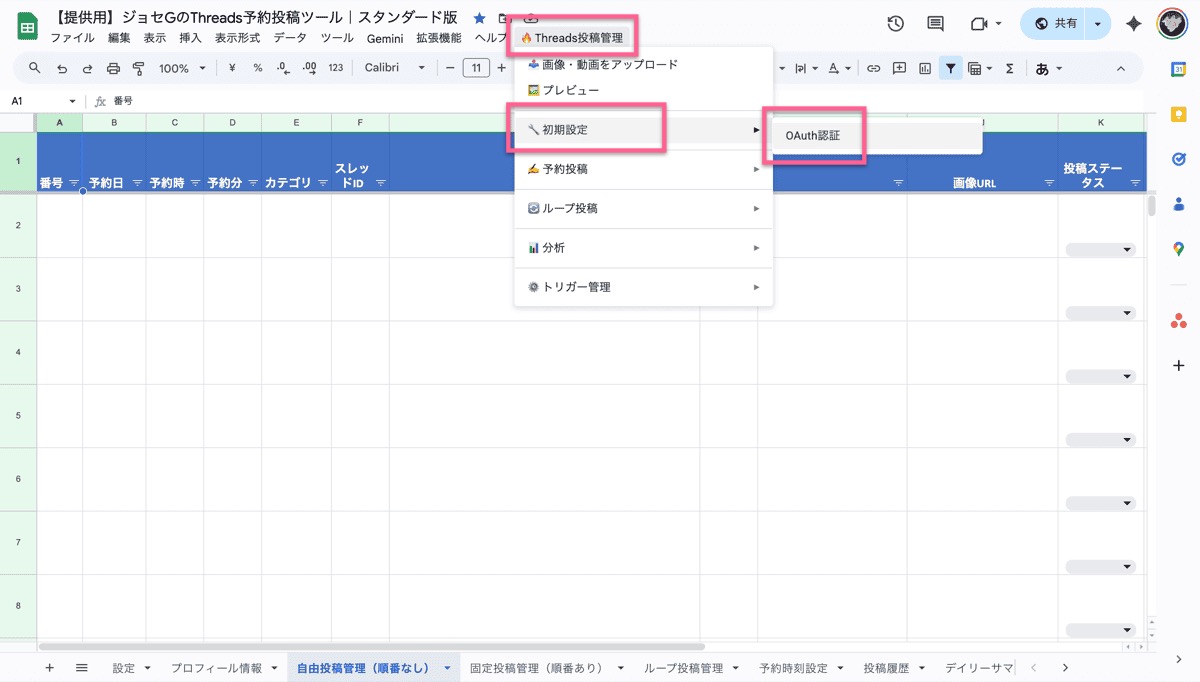
Task: Activate the paint format tool
Action: (138, 68)
